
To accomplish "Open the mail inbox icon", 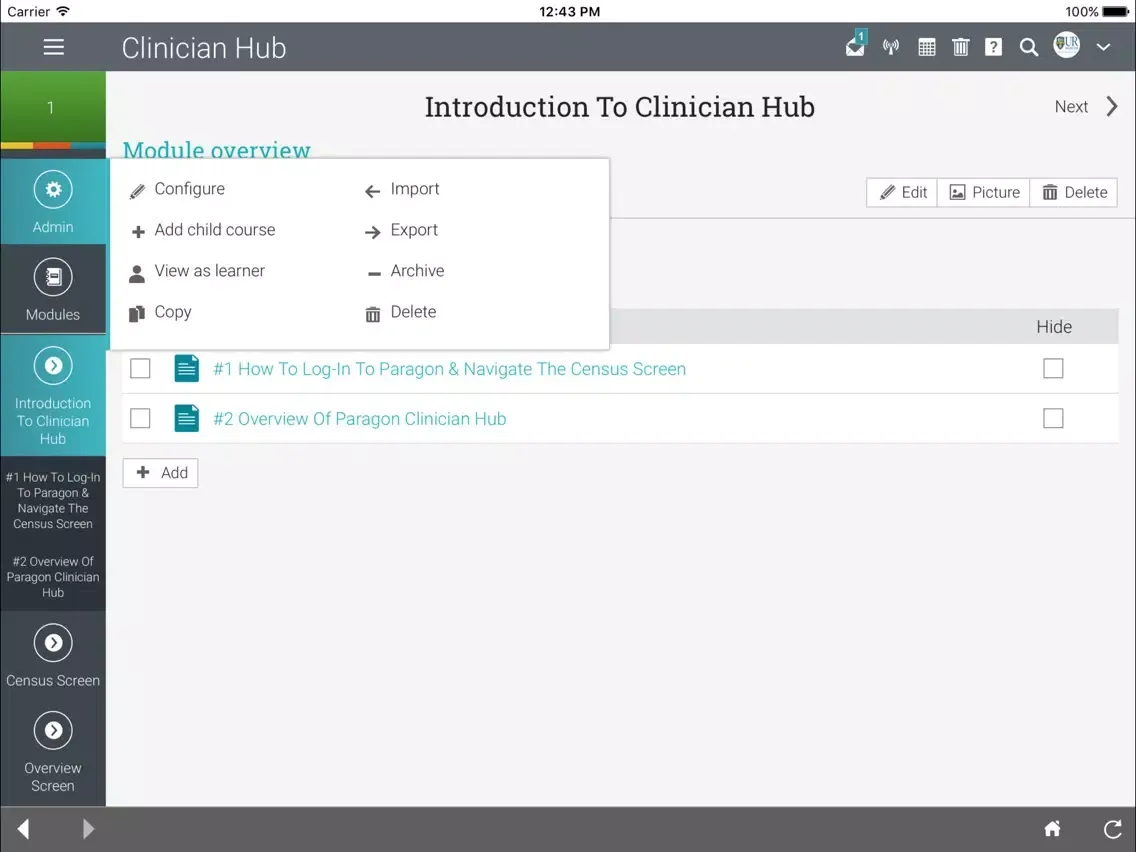I will tap(856, 45).
